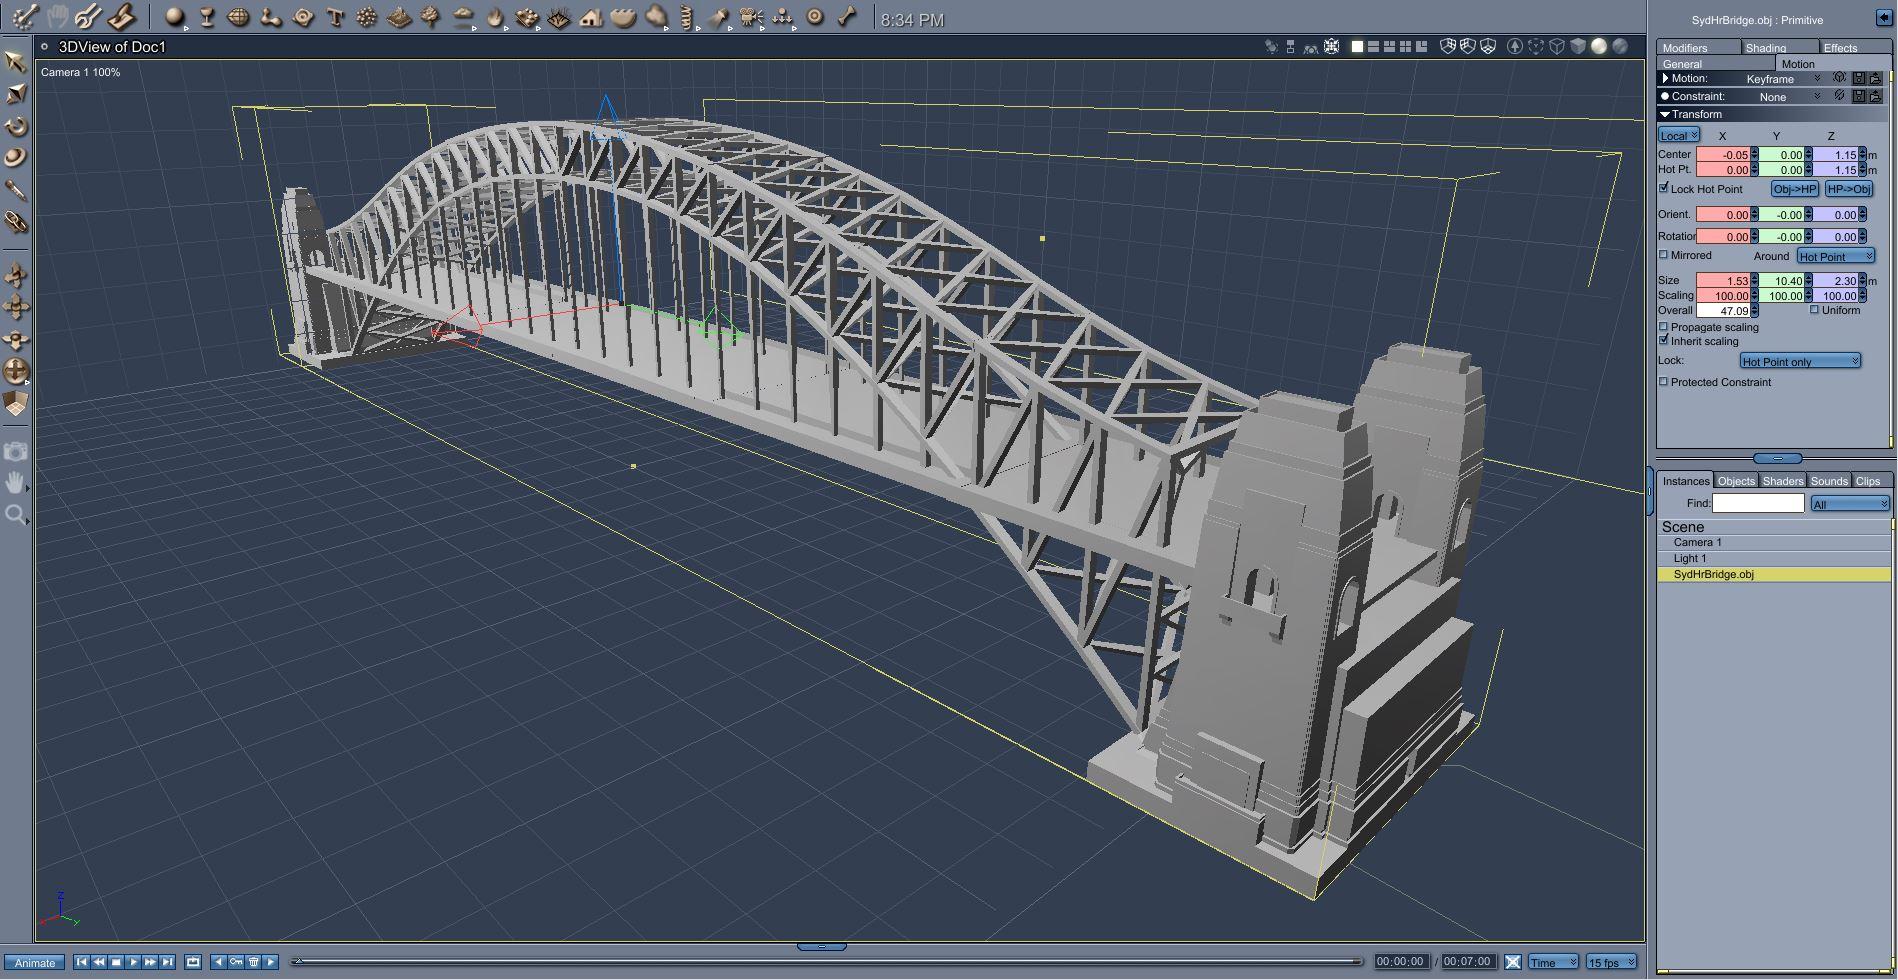Image resolution: width=1898 pixels, height=980 pixels.
Task: Open the Sounds tab
Action: tap(1829, 481)
